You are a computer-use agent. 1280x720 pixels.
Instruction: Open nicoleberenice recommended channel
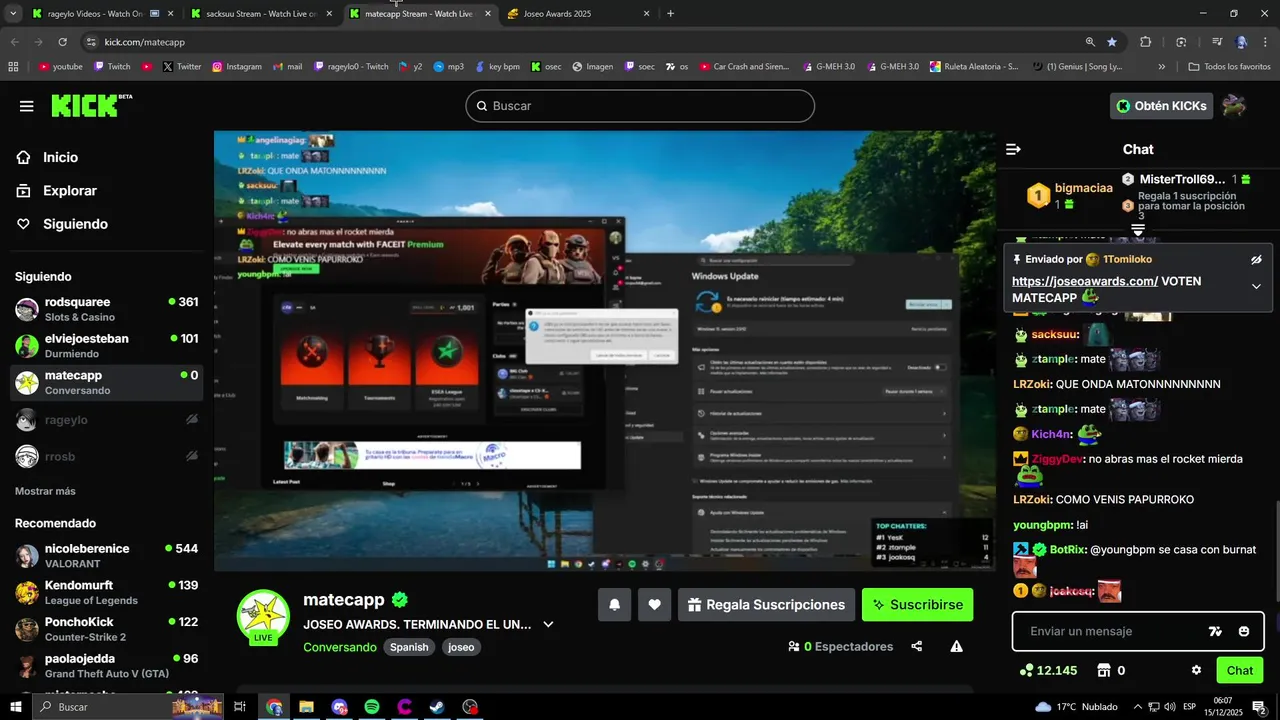click(x=107, y=555)
